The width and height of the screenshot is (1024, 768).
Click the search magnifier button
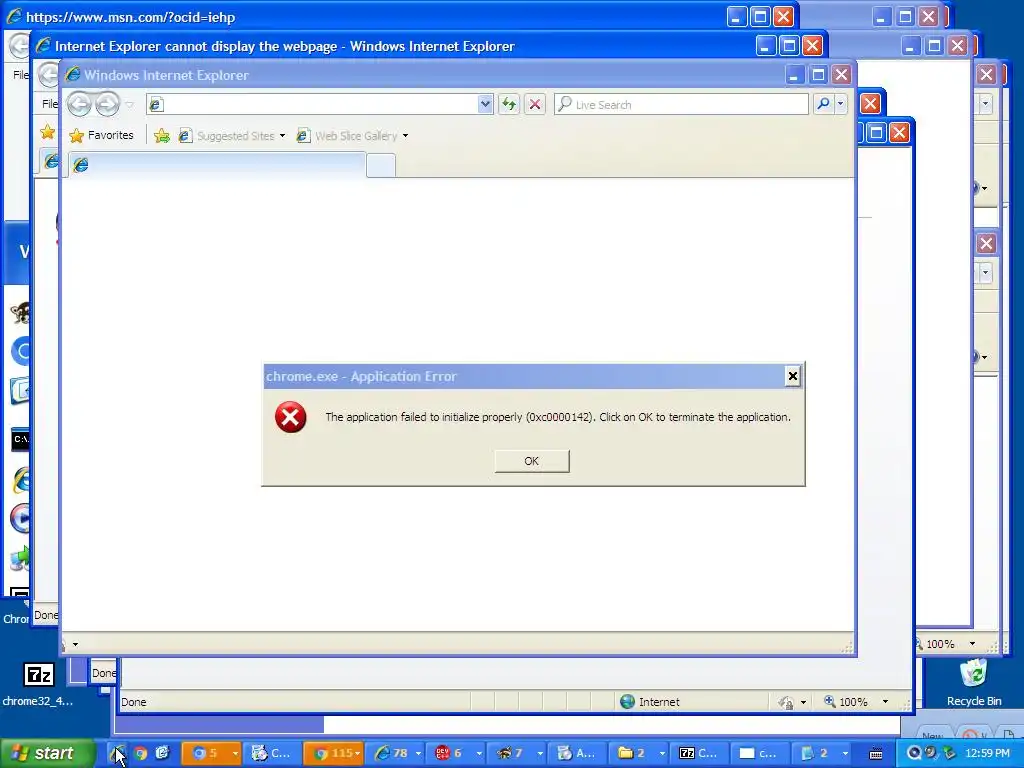[x=824, y=104]
